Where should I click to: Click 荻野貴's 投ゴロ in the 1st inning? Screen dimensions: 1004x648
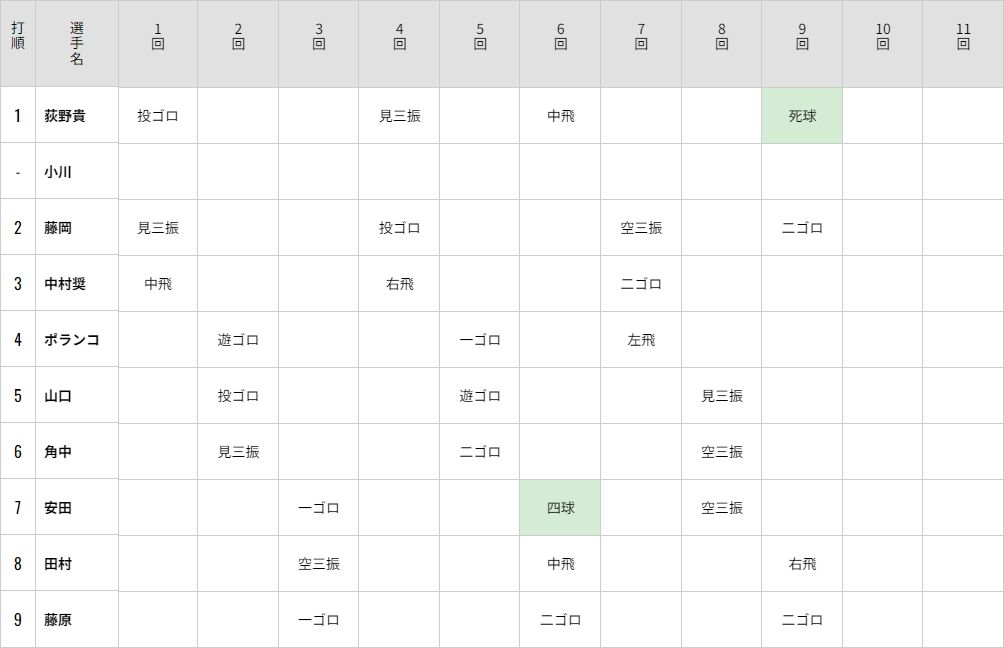[158, 116]
